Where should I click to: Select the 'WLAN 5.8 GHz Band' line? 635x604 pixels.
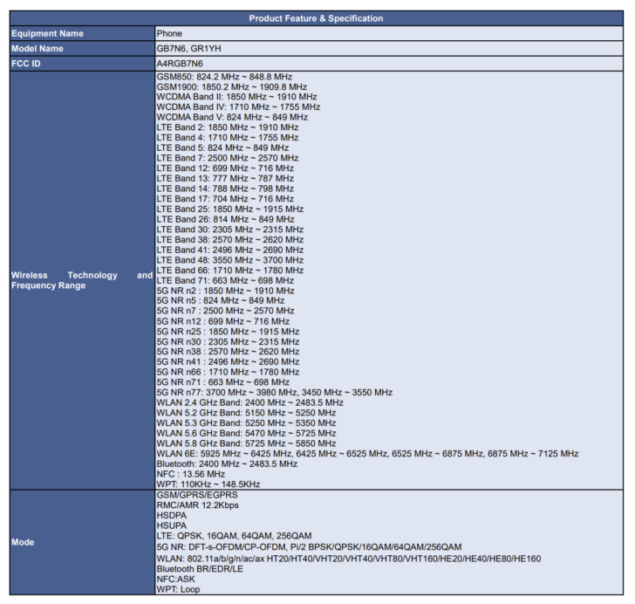(x=246, y=443)
